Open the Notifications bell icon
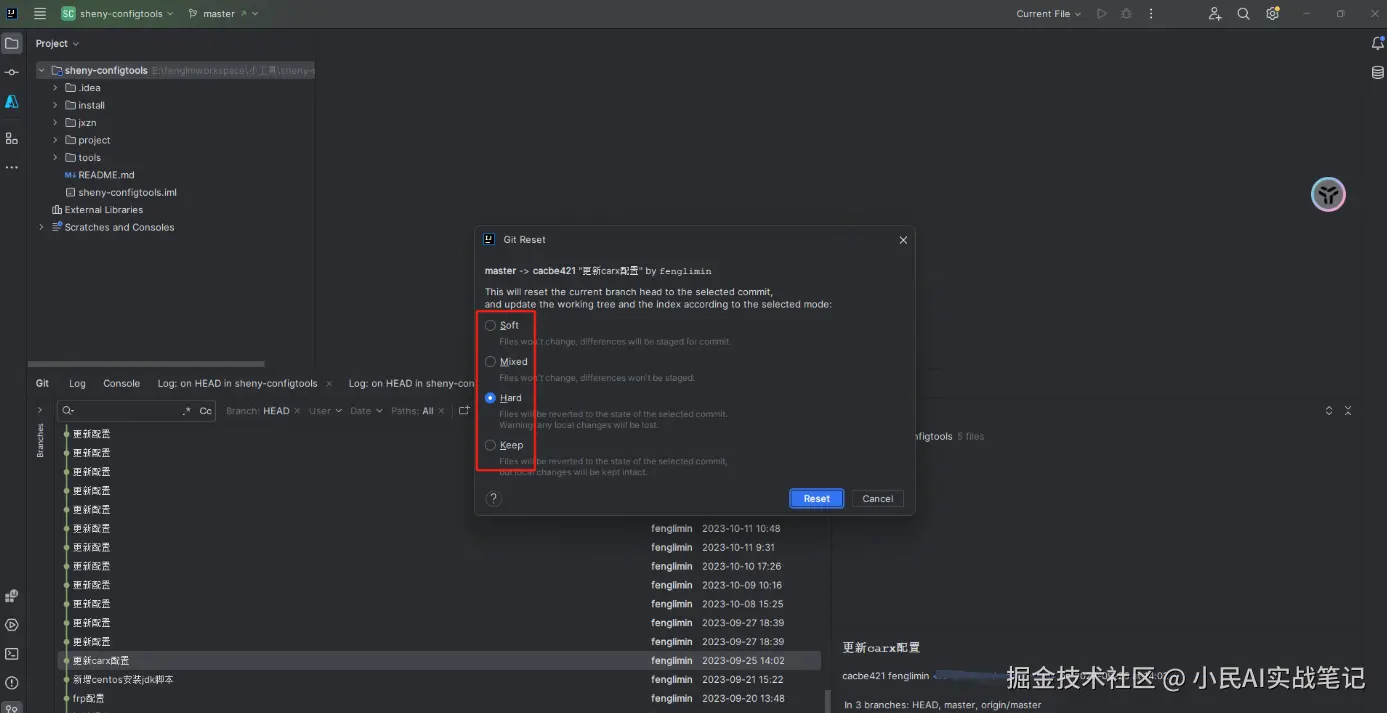Viewport: 1387px width, 713px height. (1377, 44)
